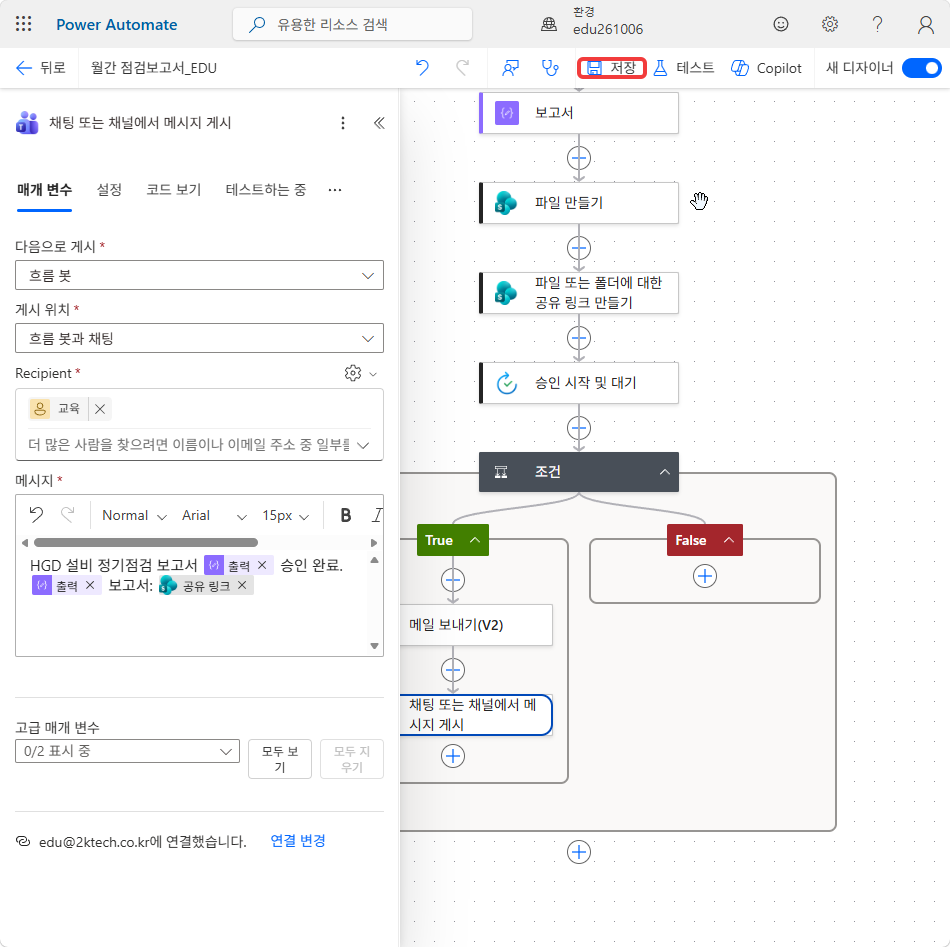Remove the first 출력 token
The image size is (950, 947).
tap(262, 565)
